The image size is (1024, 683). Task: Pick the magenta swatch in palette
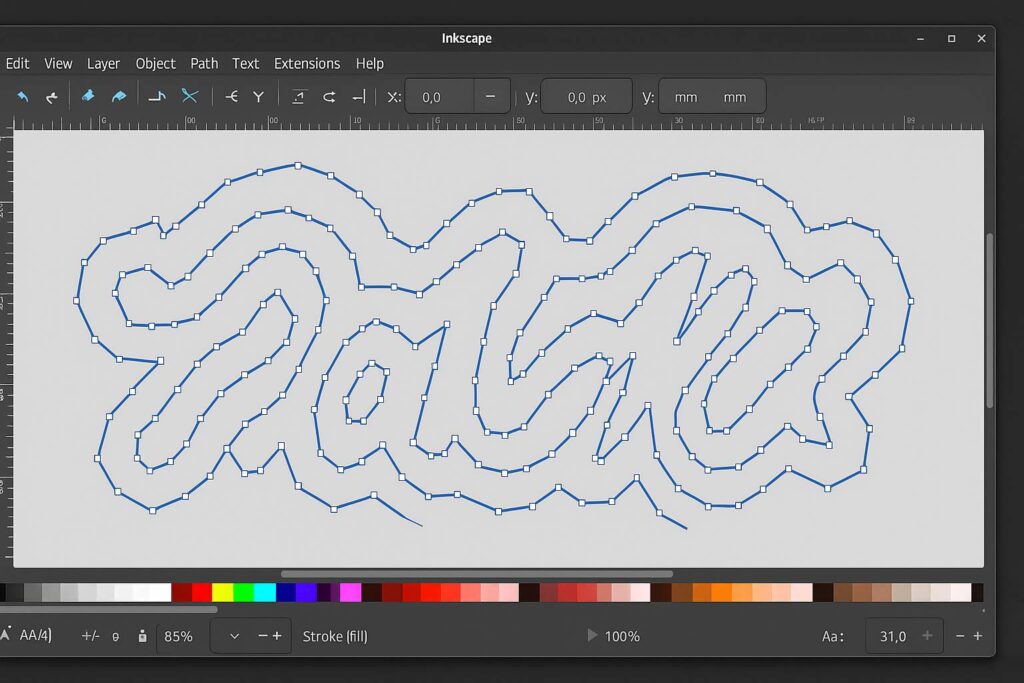coord(350,593)
